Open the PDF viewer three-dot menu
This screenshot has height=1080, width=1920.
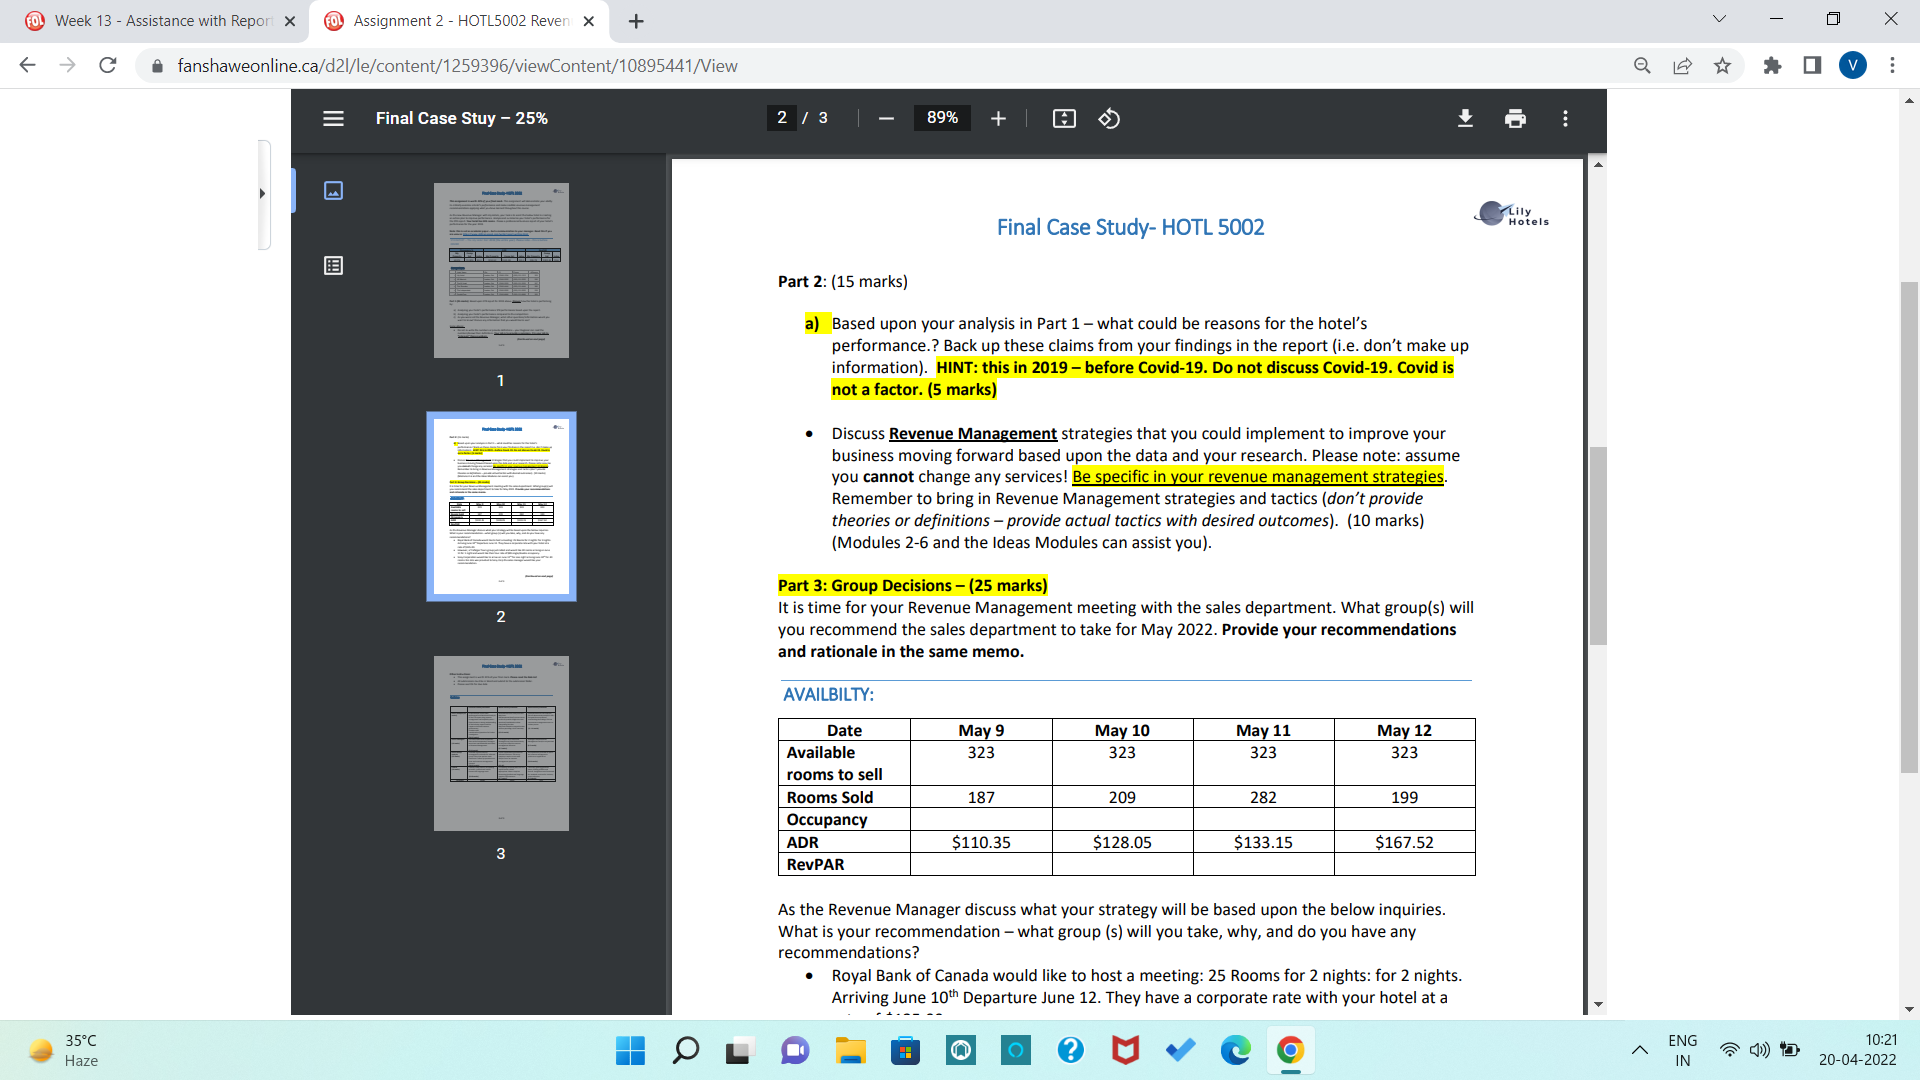pos(1565,118)
